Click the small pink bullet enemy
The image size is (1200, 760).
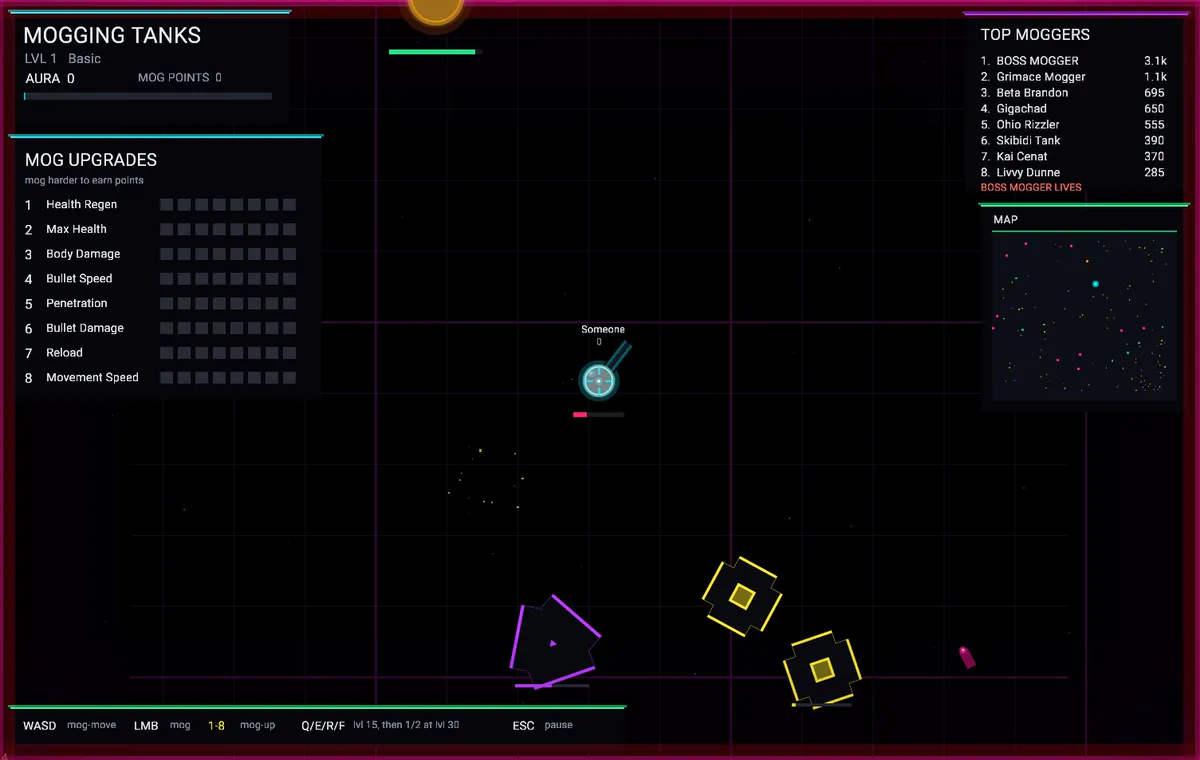click(966, 657)
